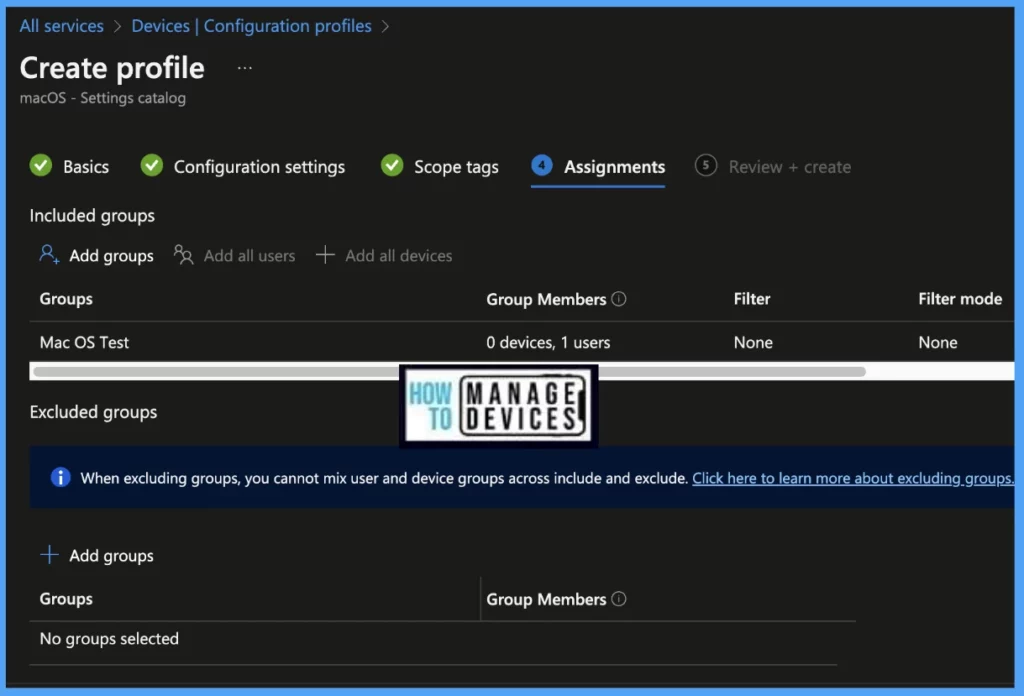Screen dimensions: 1024x696
Task: Click the Excluded groups heading
Action: tap(93, 413)
